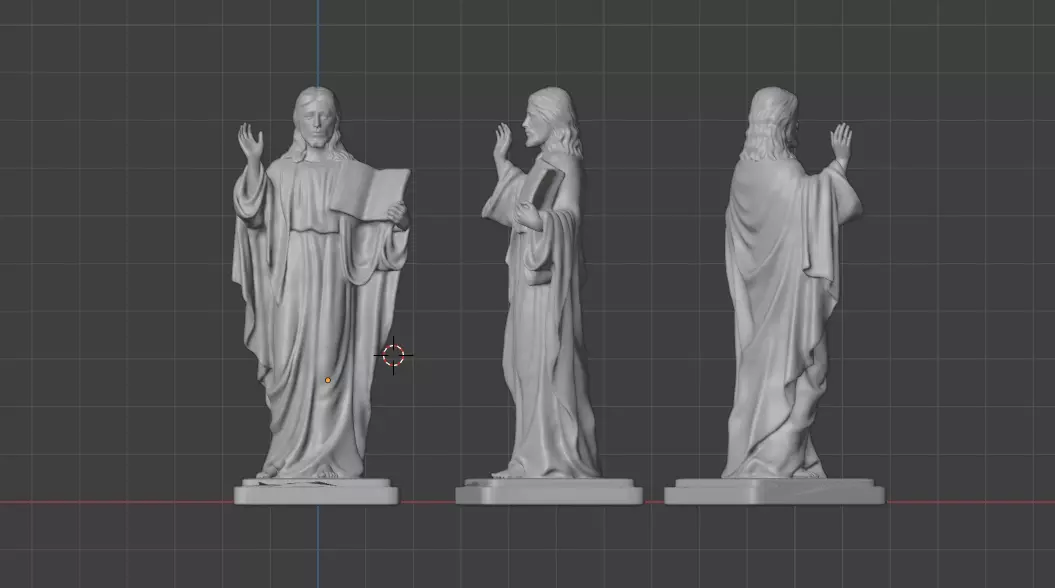Click the raised hand of the front statue
Image resolution: width=1055 pixels, height=588 pixels.
click(x=250, y=141)
